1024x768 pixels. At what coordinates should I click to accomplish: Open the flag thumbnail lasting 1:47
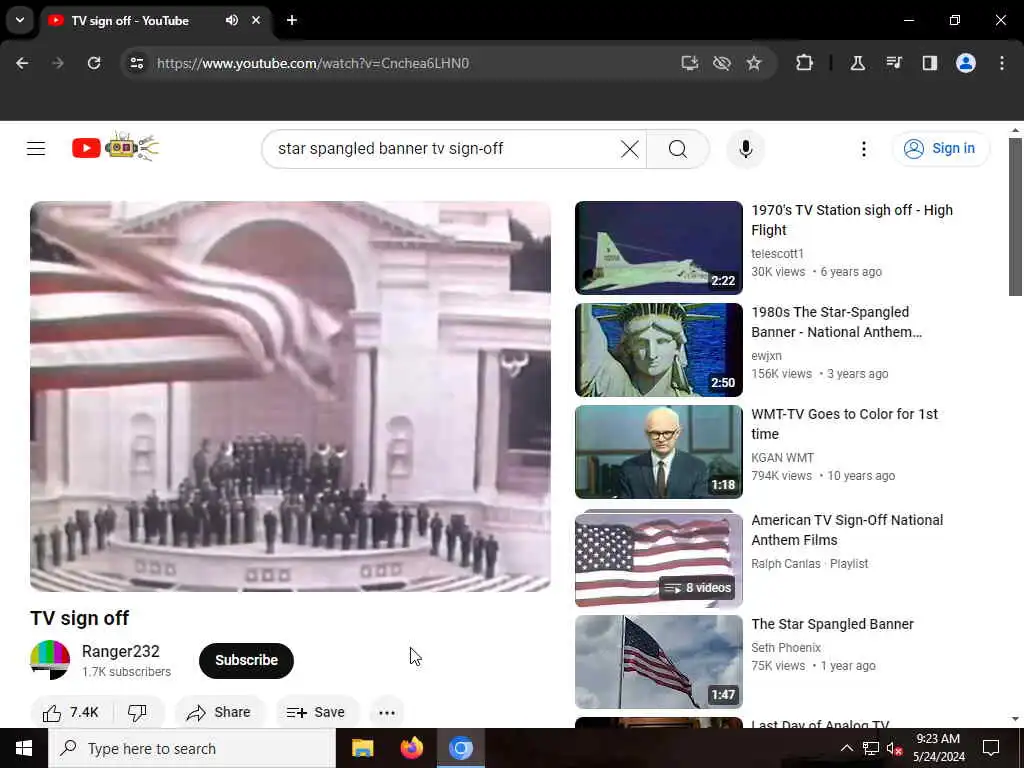[x=658, y=662]
